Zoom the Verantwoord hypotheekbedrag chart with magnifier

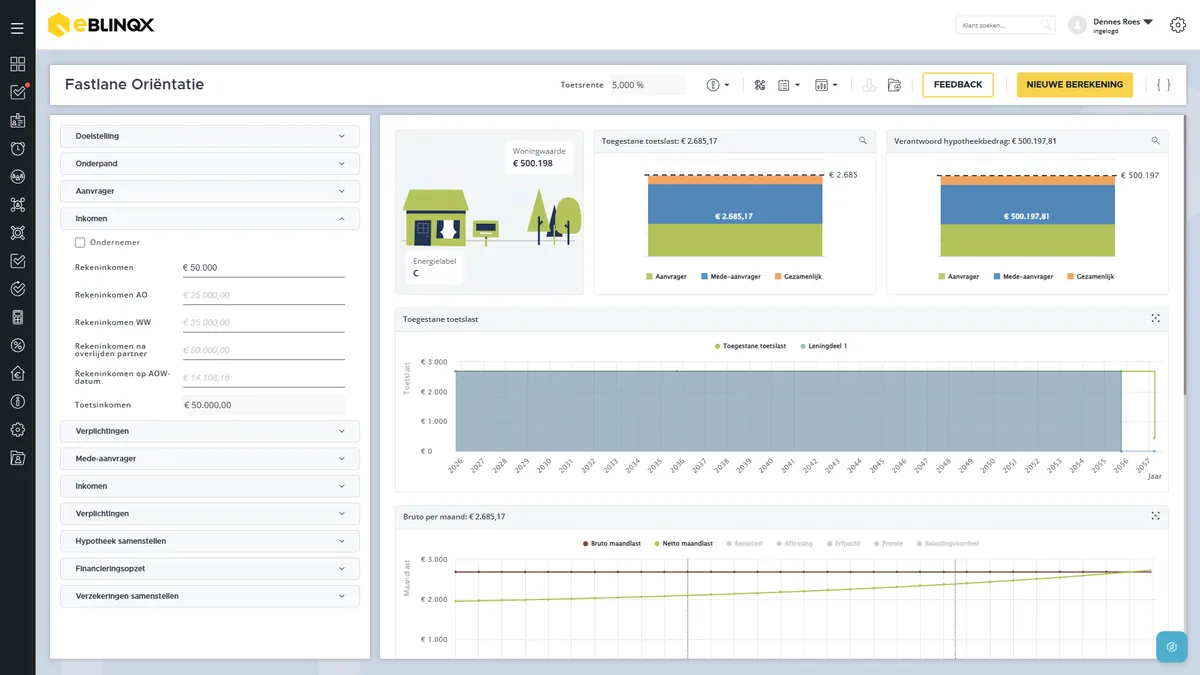[1155, 141]
